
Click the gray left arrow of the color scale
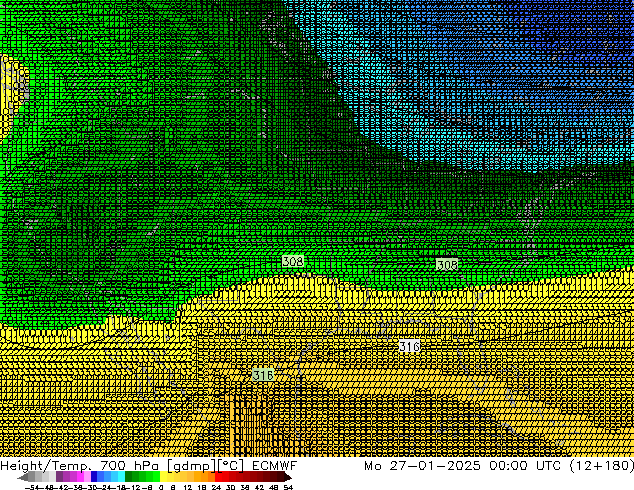pyautogui.click(x=23, y=477)
